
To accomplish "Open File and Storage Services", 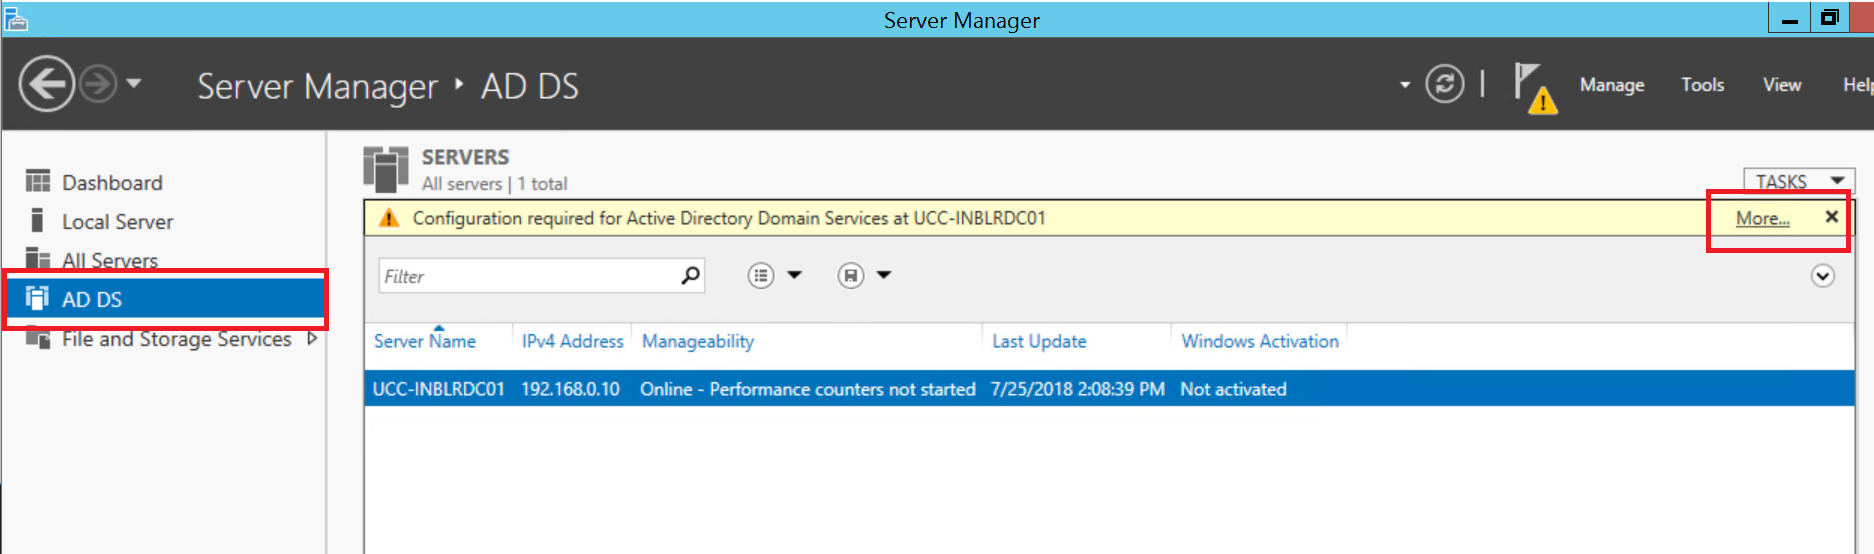I will pos(177,339).
